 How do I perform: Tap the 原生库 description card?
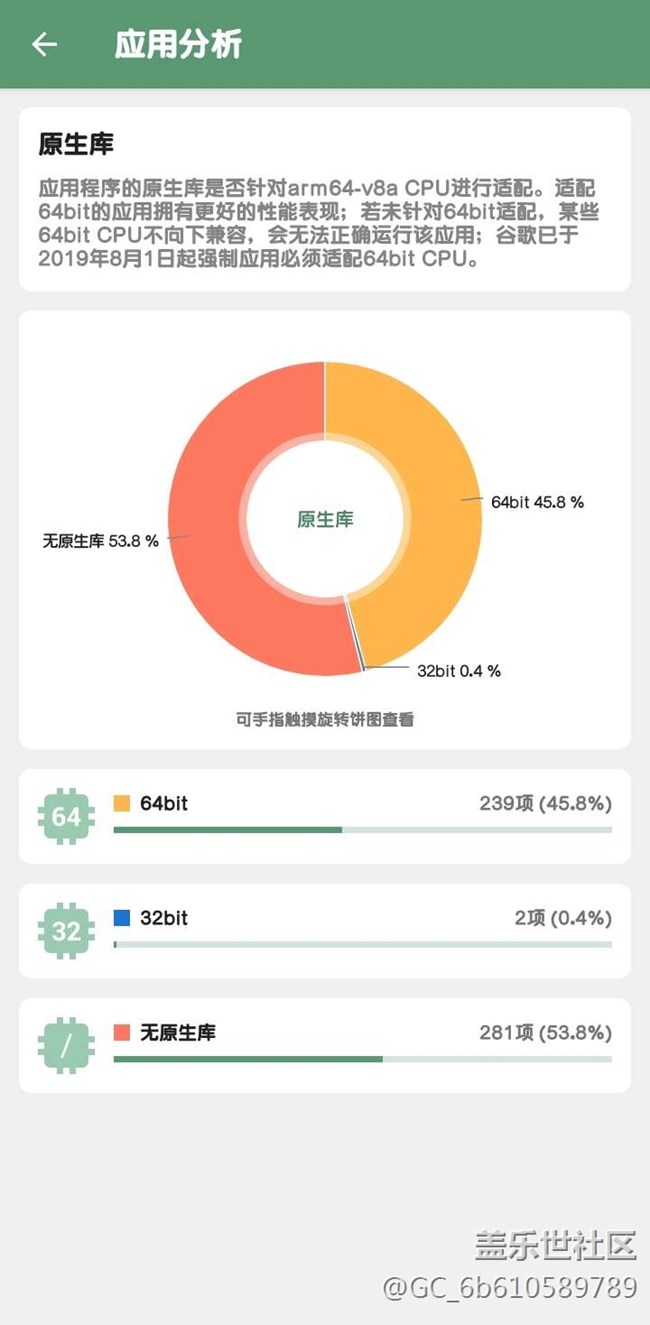click(x=325, y=199)
